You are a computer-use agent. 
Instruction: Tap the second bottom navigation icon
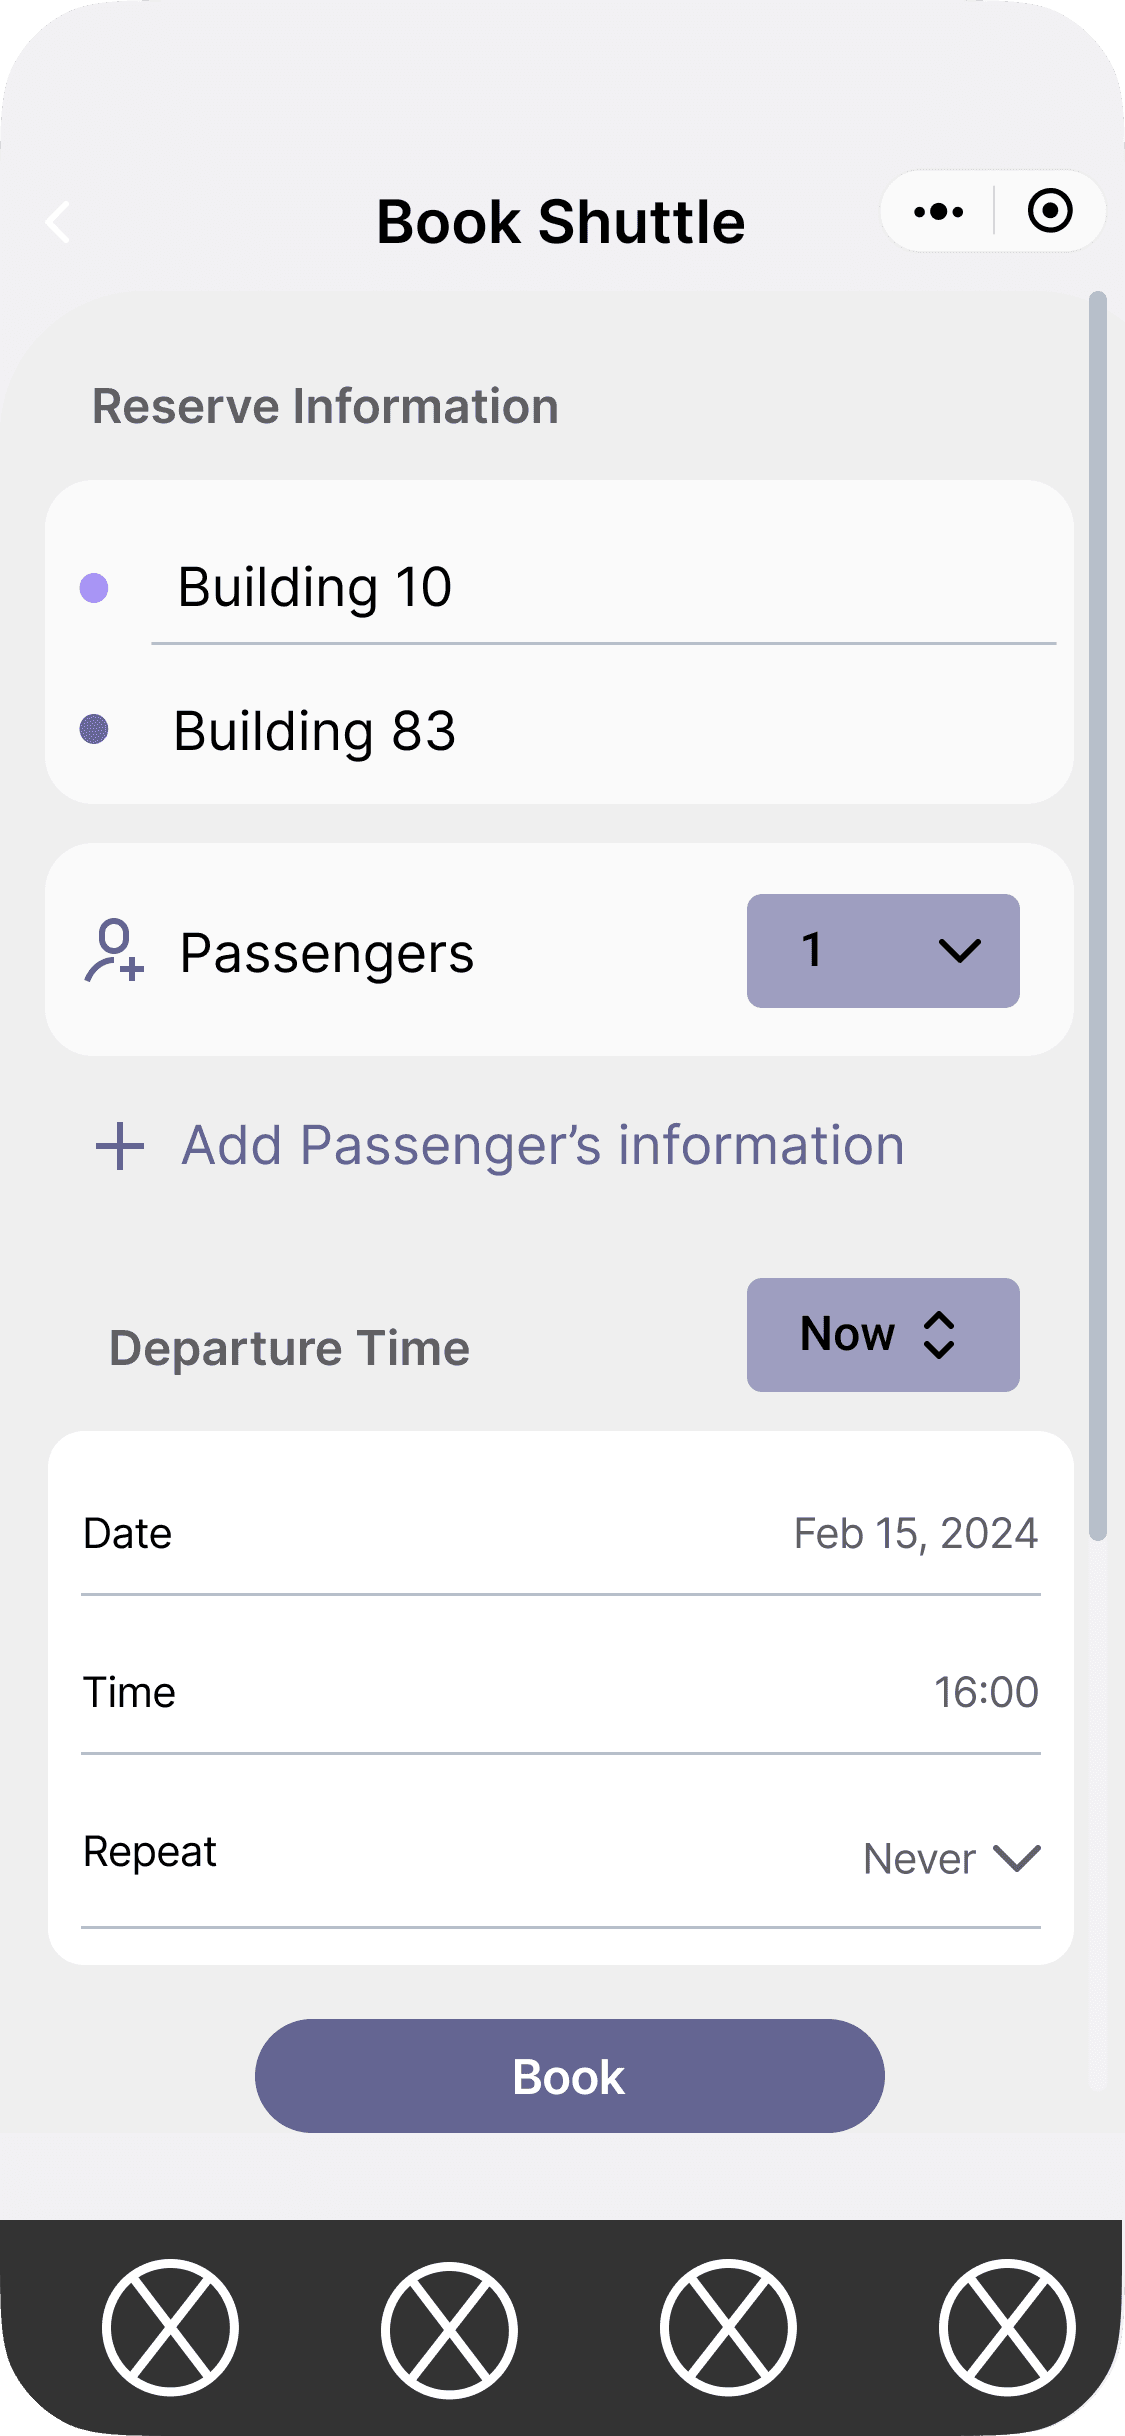tap(449, 2328)
